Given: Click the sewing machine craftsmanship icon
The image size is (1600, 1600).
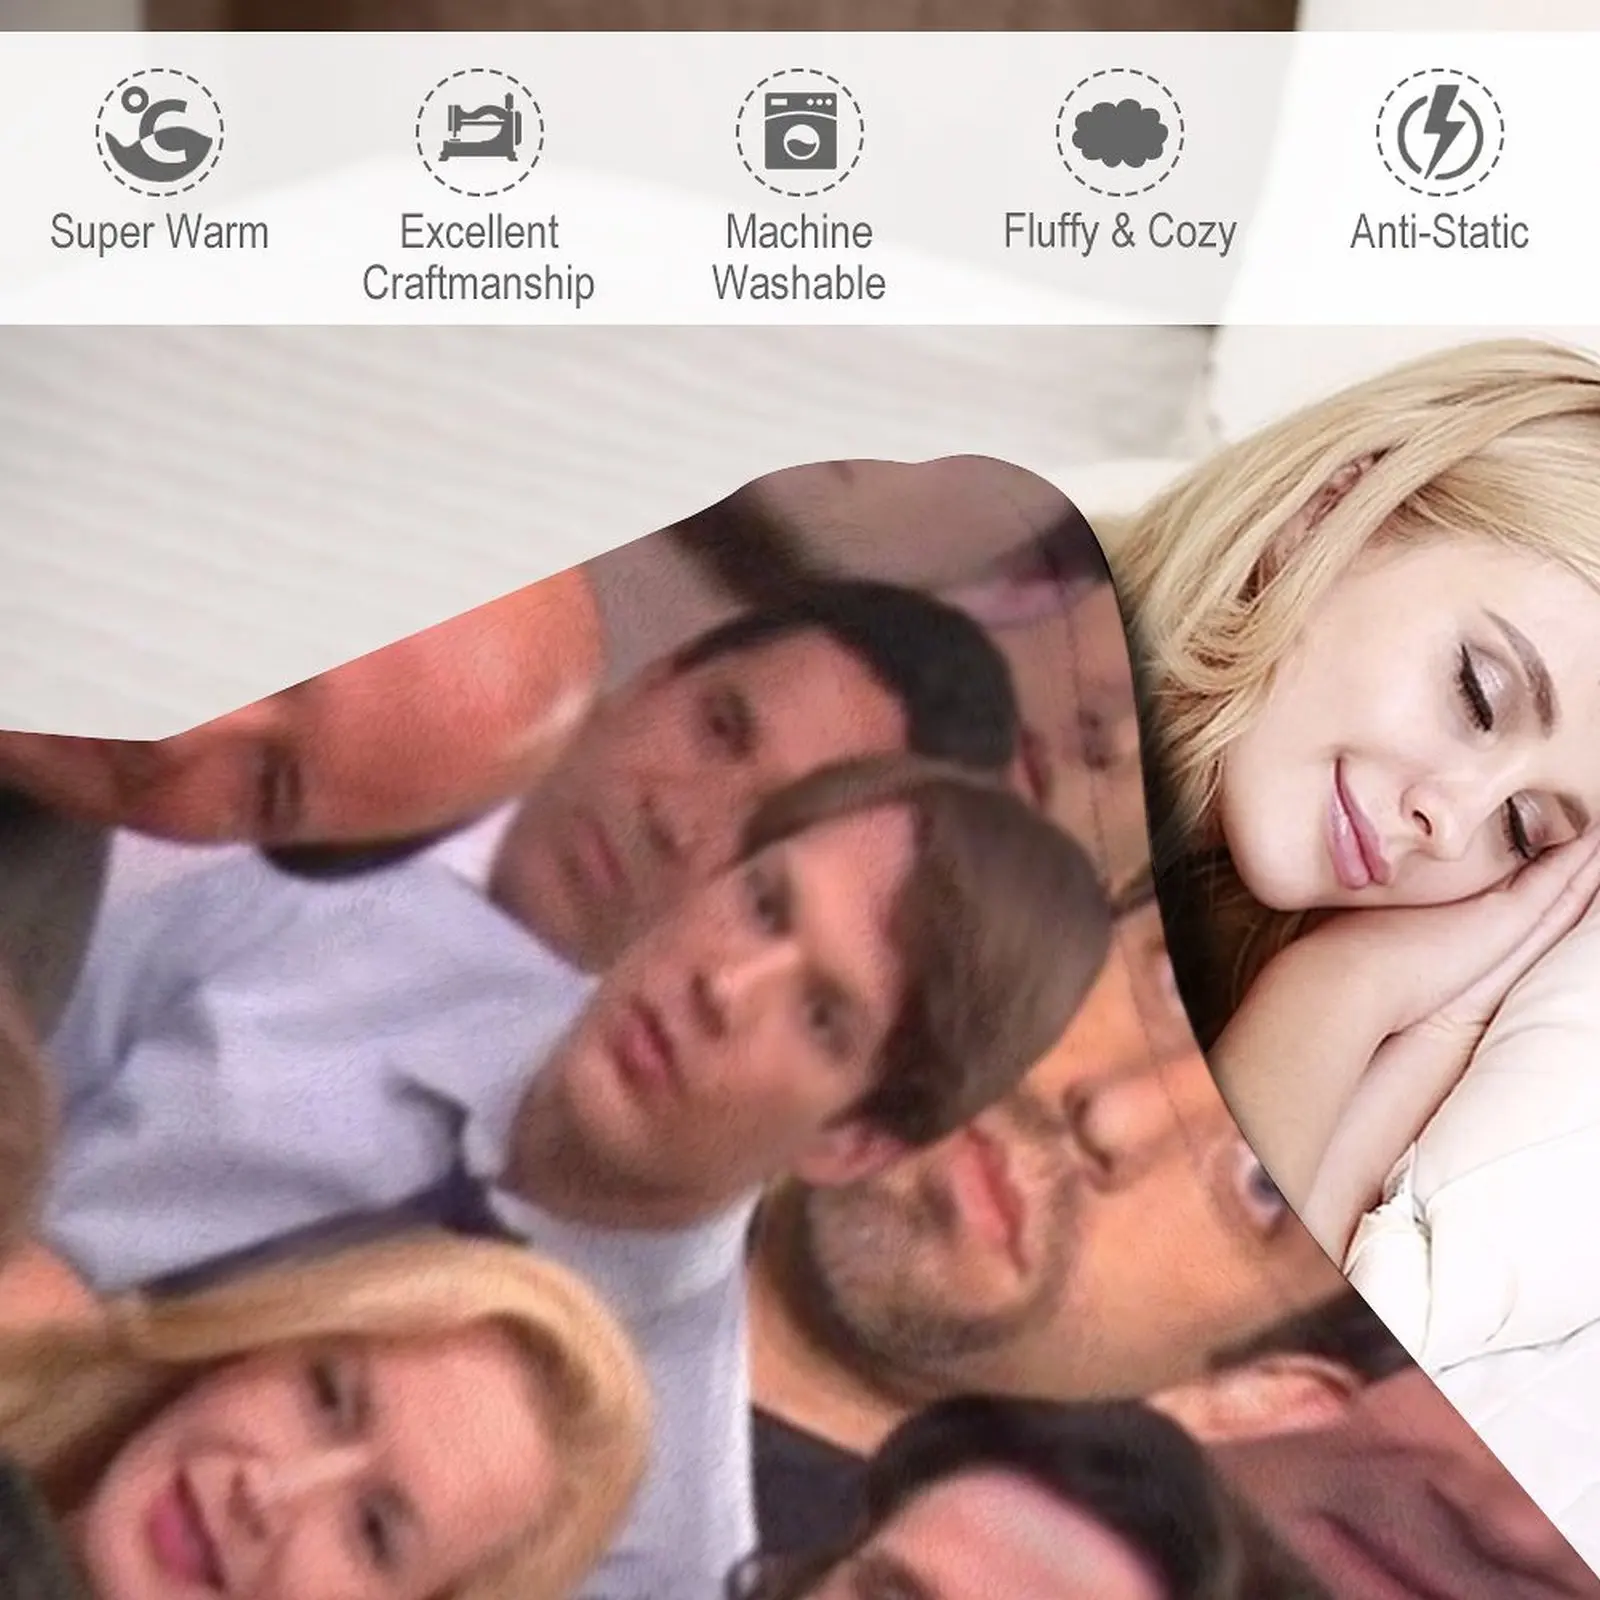Looking at the screenshot, I should pos(480,132).
